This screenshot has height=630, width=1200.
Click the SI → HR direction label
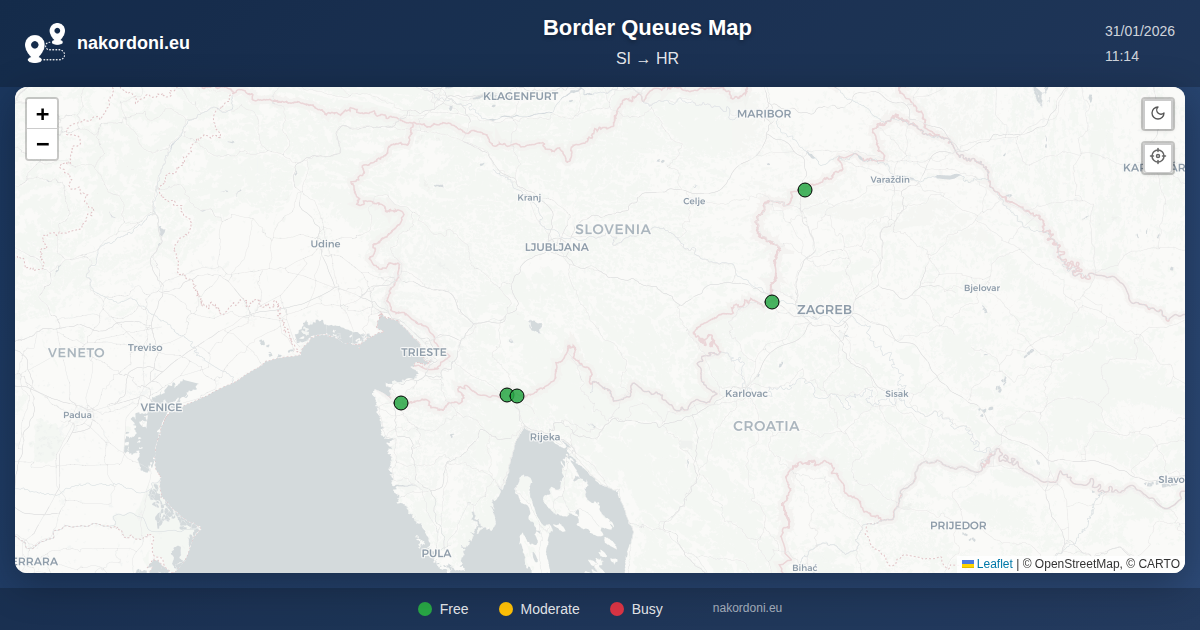tap(647, 59)
